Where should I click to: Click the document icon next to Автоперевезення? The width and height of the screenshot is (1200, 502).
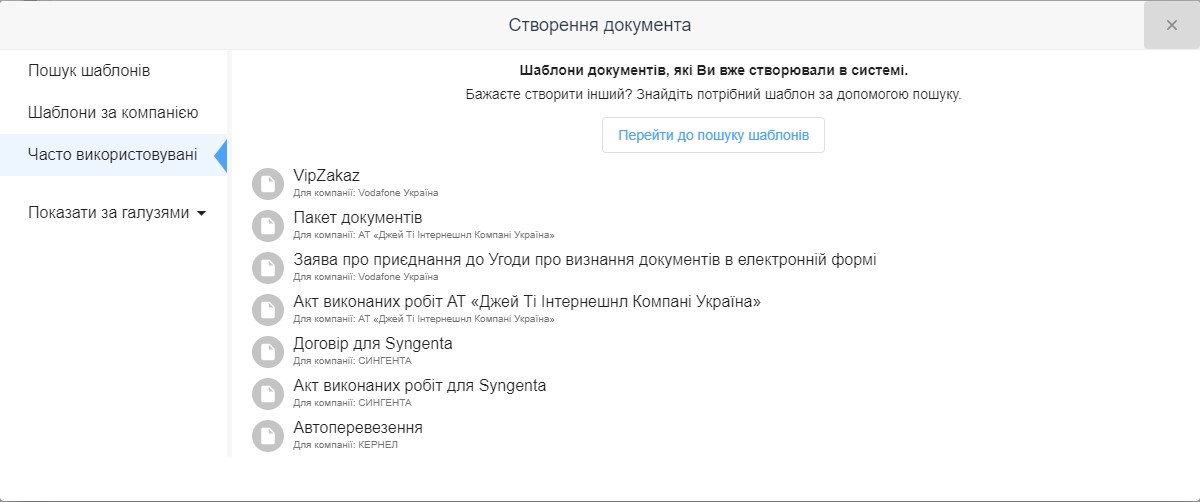click(267, 436)
